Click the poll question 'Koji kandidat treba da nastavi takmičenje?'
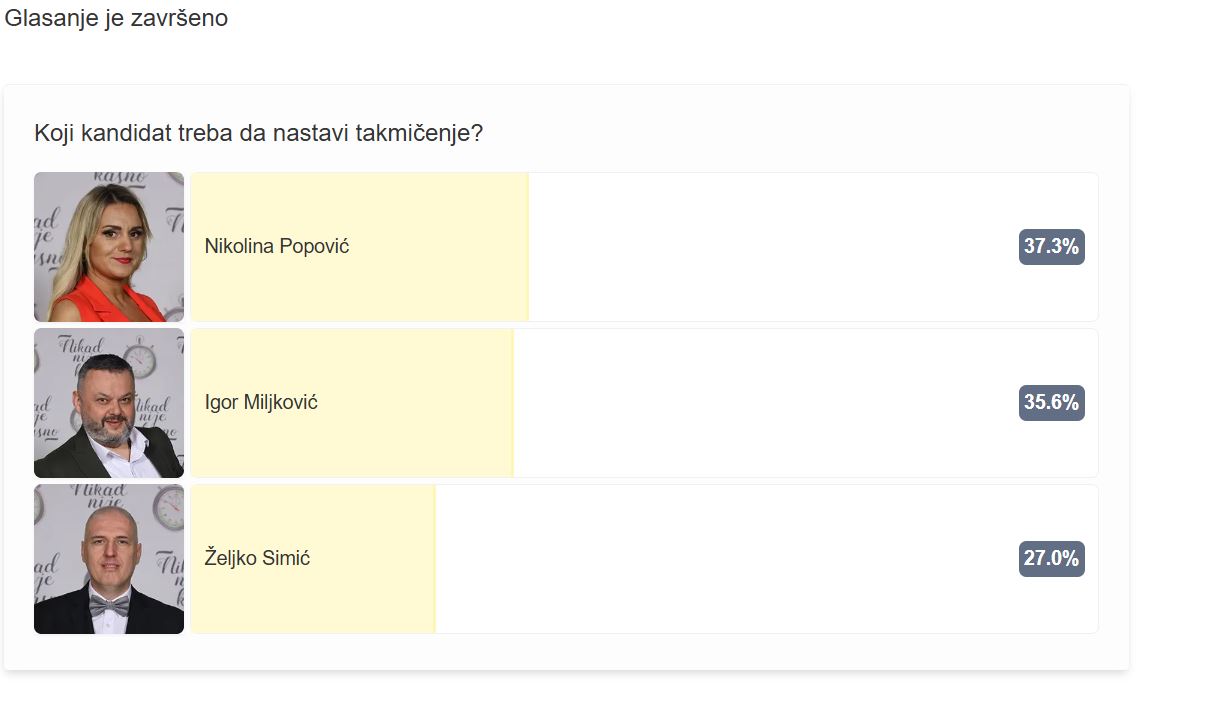1231x717 pixels. [x=259, y=133]
